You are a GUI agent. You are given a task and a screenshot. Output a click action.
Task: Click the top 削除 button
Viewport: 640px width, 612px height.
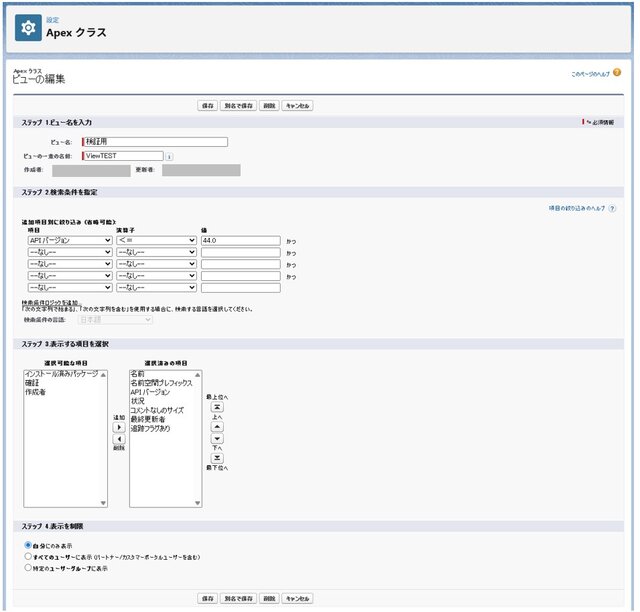(269, 106)
